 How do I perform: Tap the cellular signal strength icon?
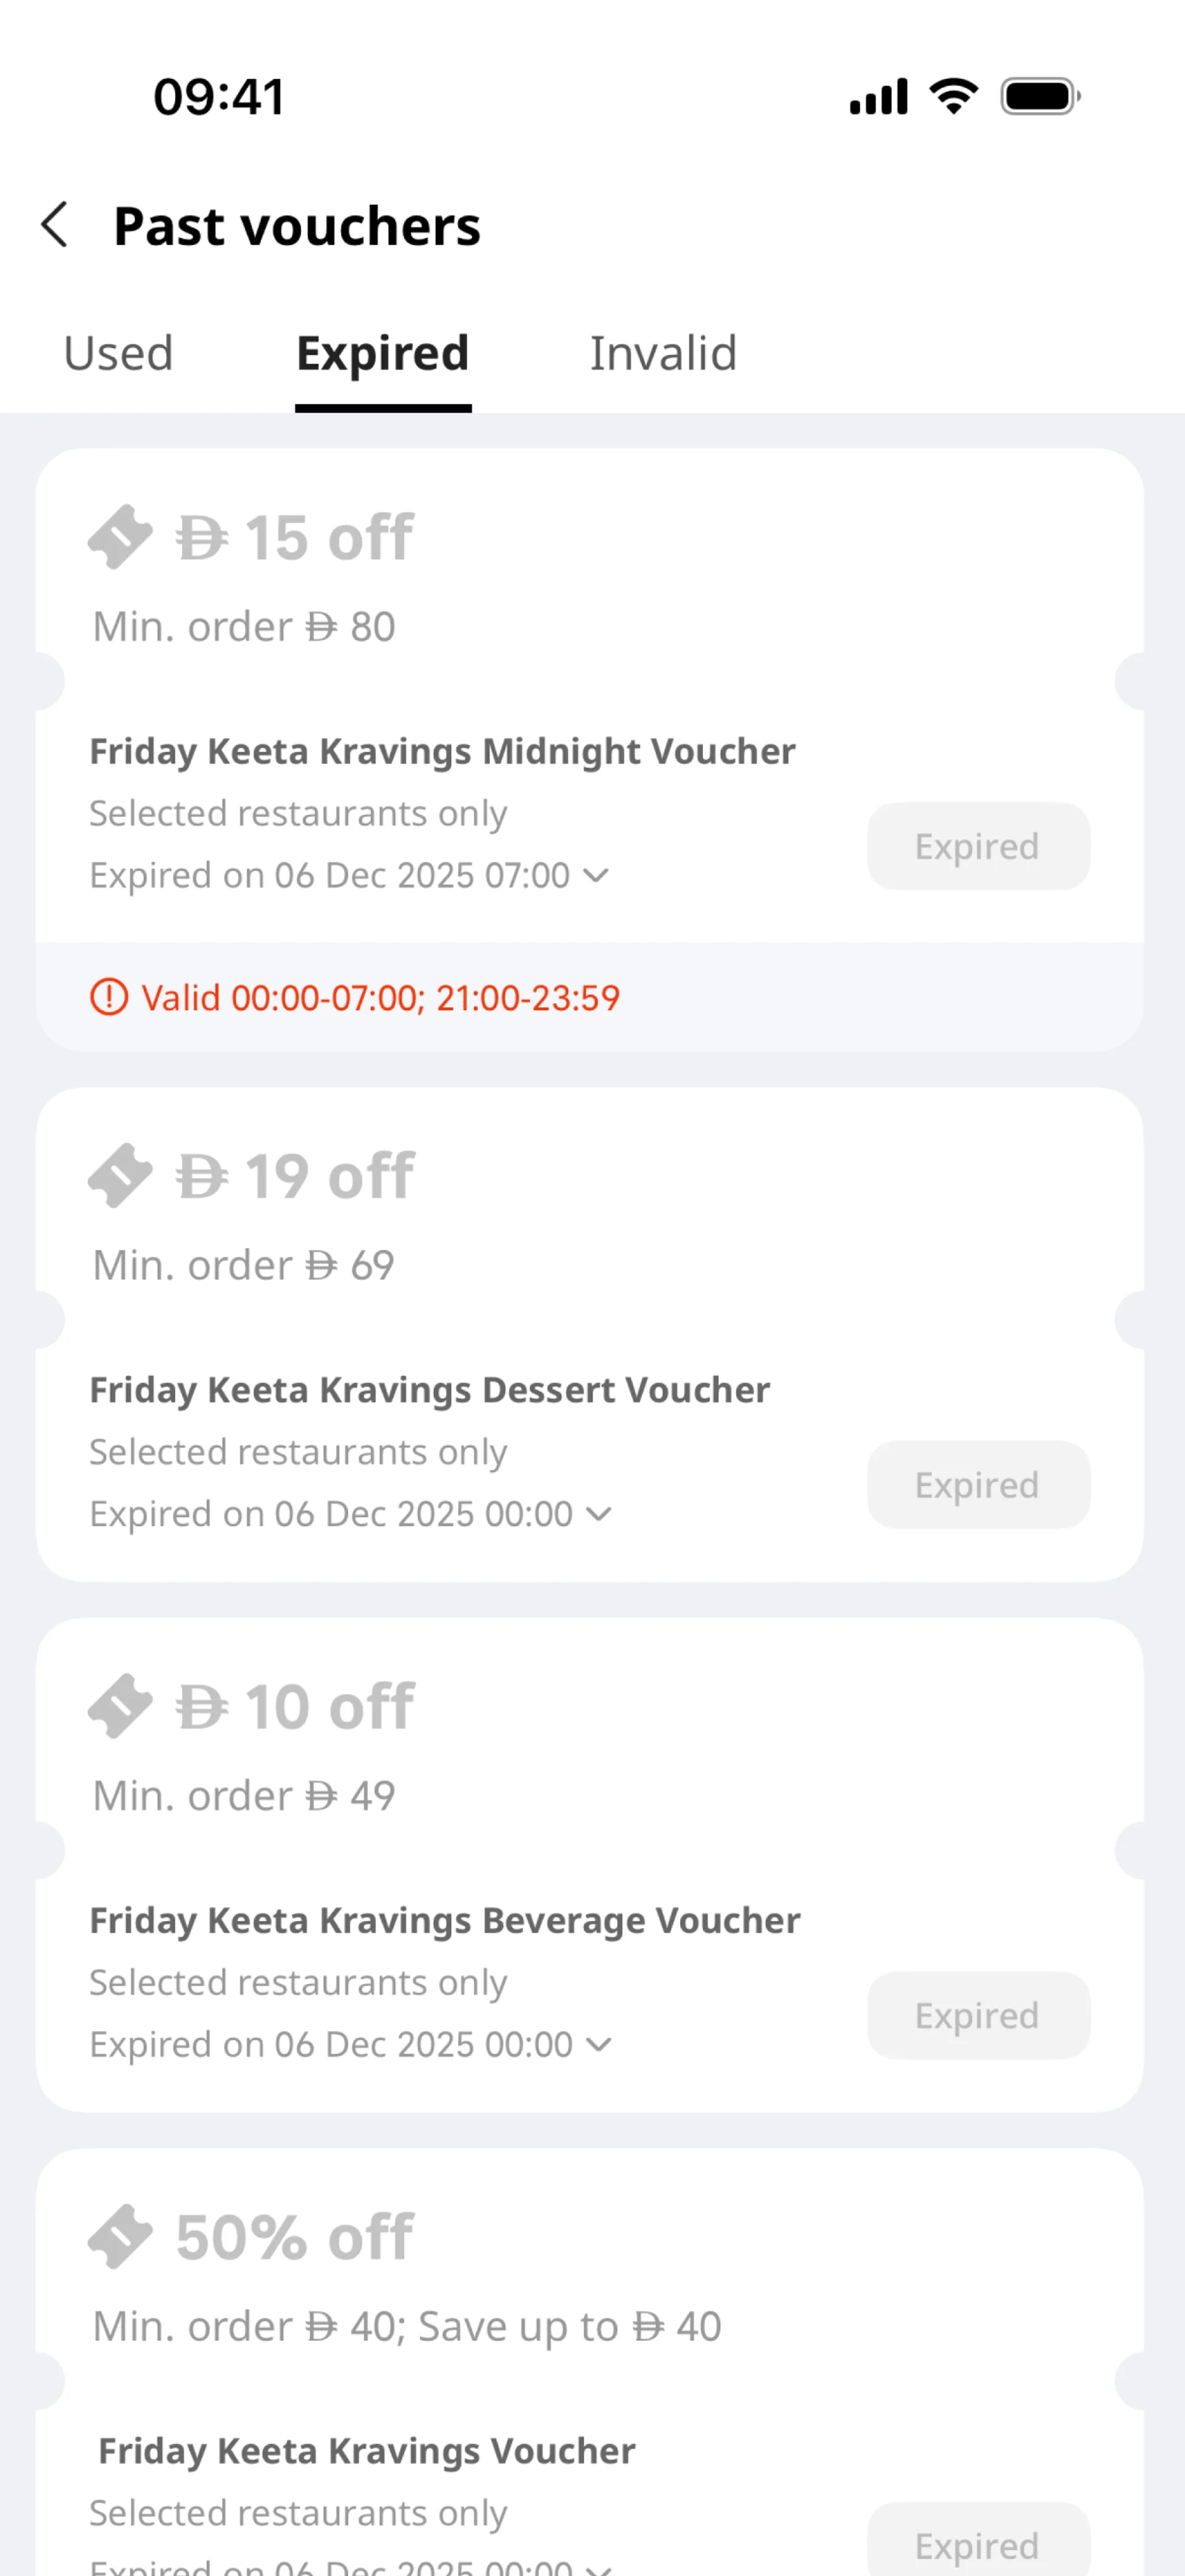click(878, 96)
